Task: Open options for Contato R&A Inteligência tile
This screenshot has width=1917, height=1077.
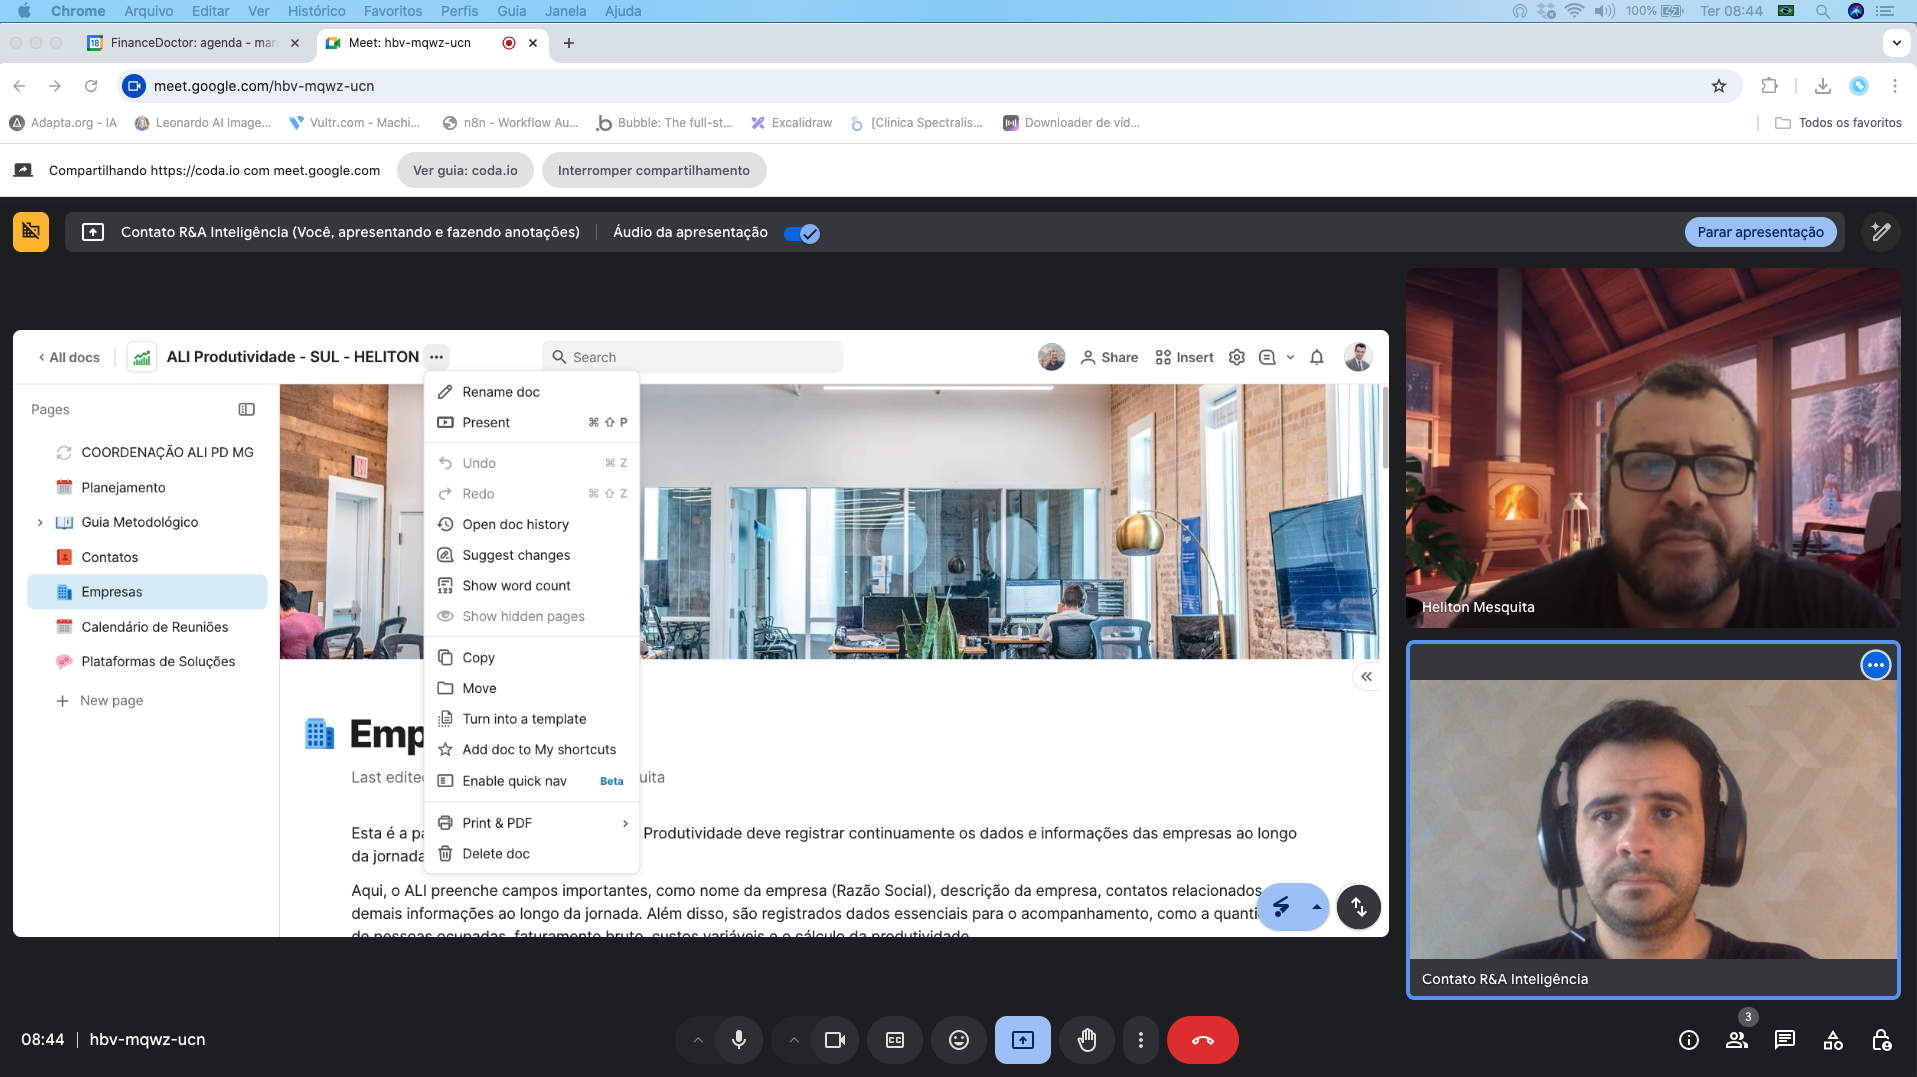Action: point(1876,665)
